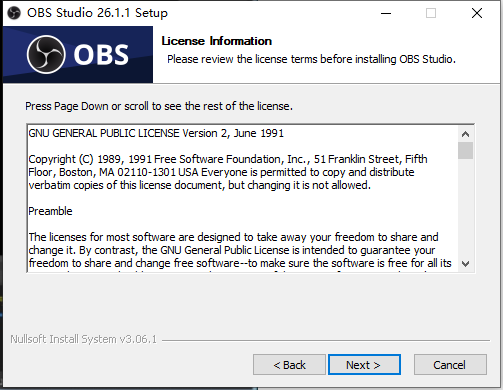The height and width of the screenshot is (390, 503).
Task: Go to the next step with Next >
Action: (x=364, y=365)
